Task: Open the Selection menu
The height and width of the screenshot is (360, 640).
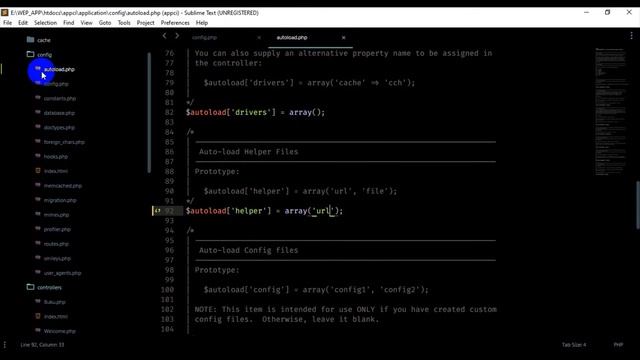Action: click(x=45, y=23)
